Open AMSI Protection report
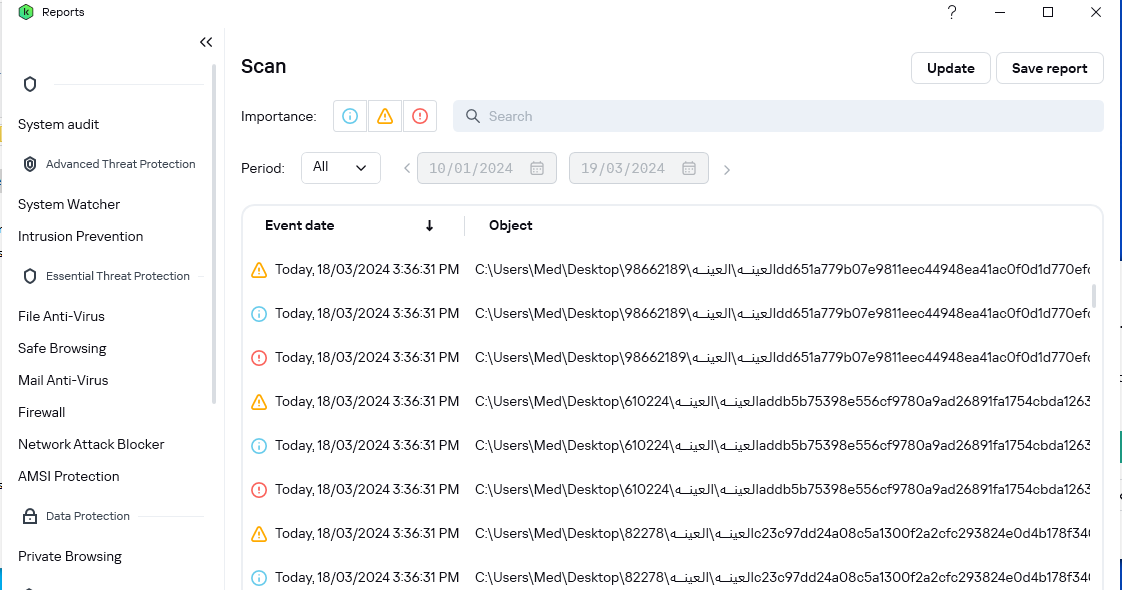This screenshot has height=590, width=1122. point(69,476)
